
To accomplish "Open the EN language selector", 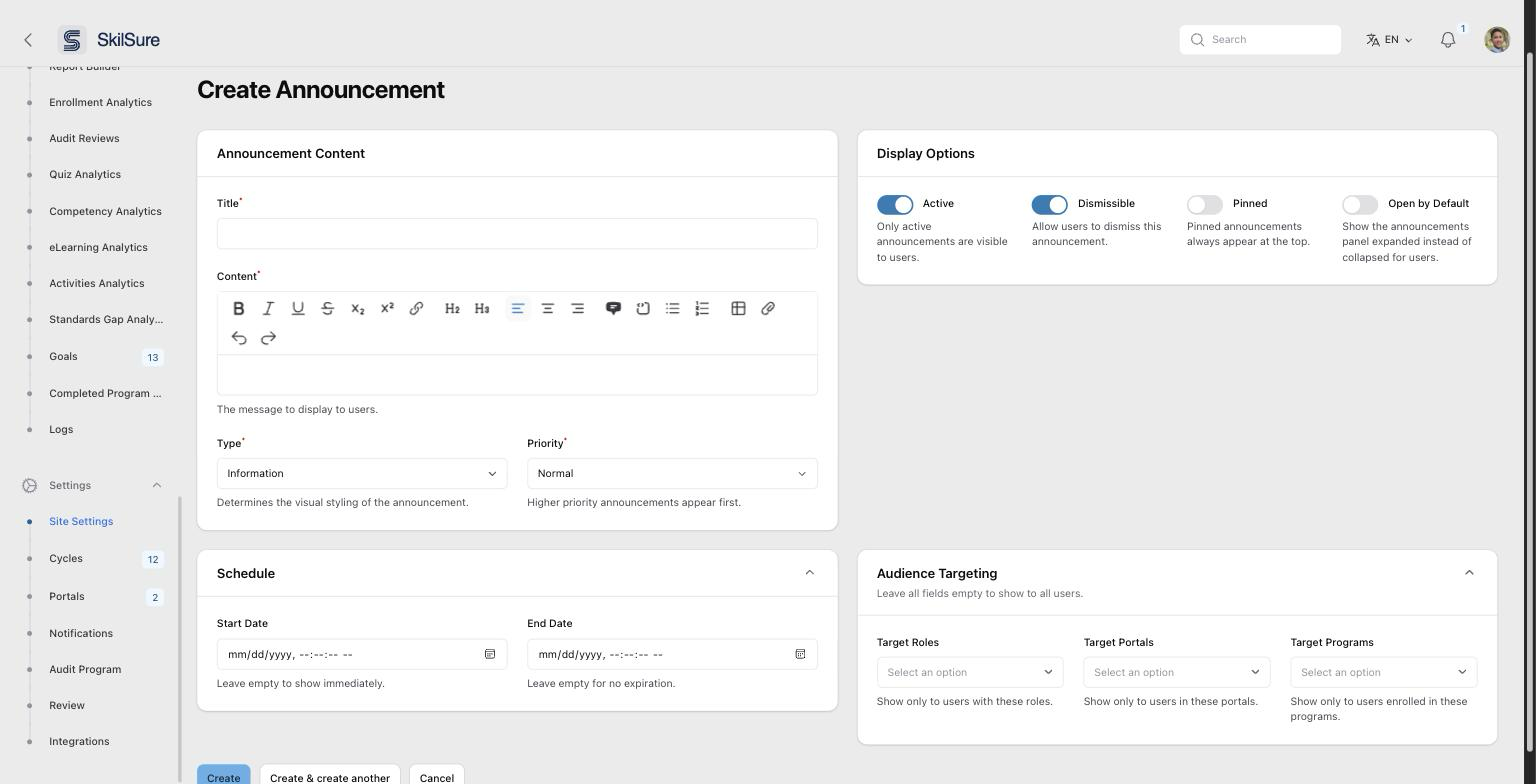I will coord(1390,40).
